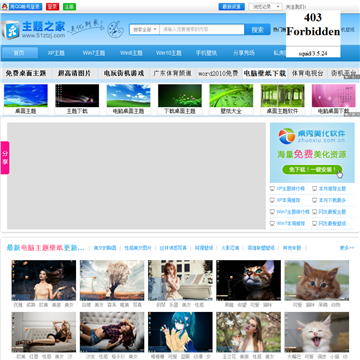Image resolution: width=360 pixels, height=360 pixels.
Task: Open the woman among blossoms thumbnail
Action: 248,332
